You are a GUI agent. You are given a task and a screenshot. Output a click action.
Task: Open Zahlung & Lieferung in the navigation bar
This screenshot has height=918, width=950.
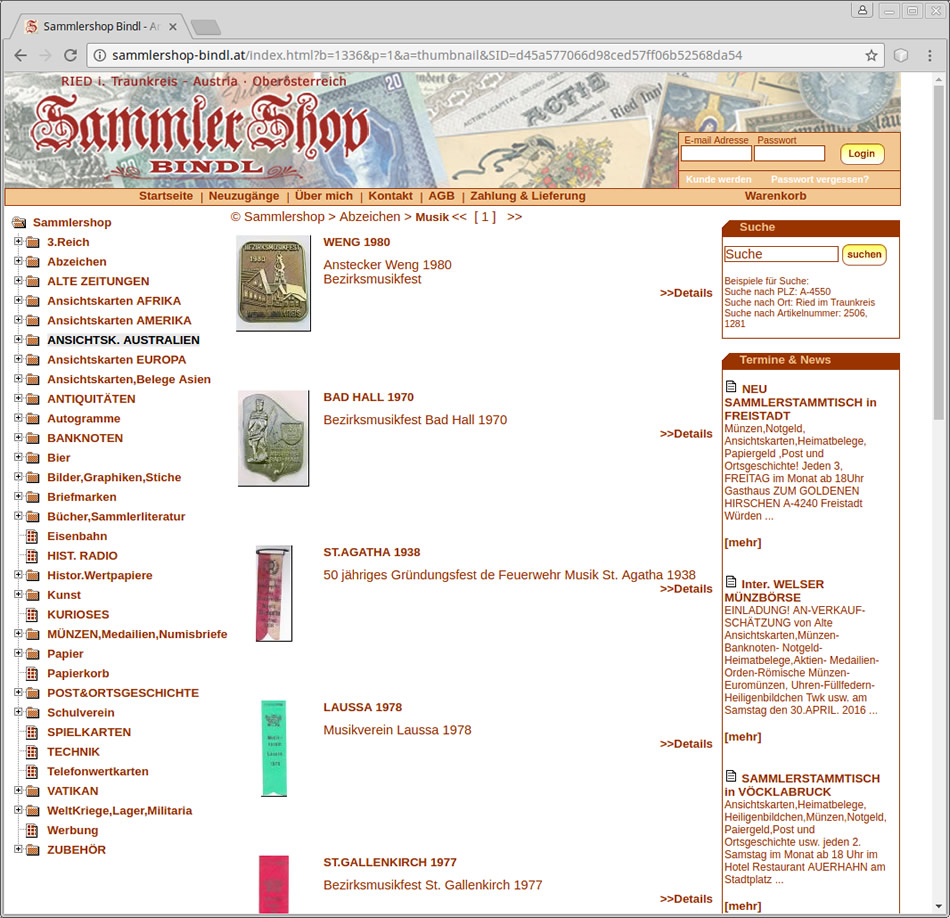(528, 196)
